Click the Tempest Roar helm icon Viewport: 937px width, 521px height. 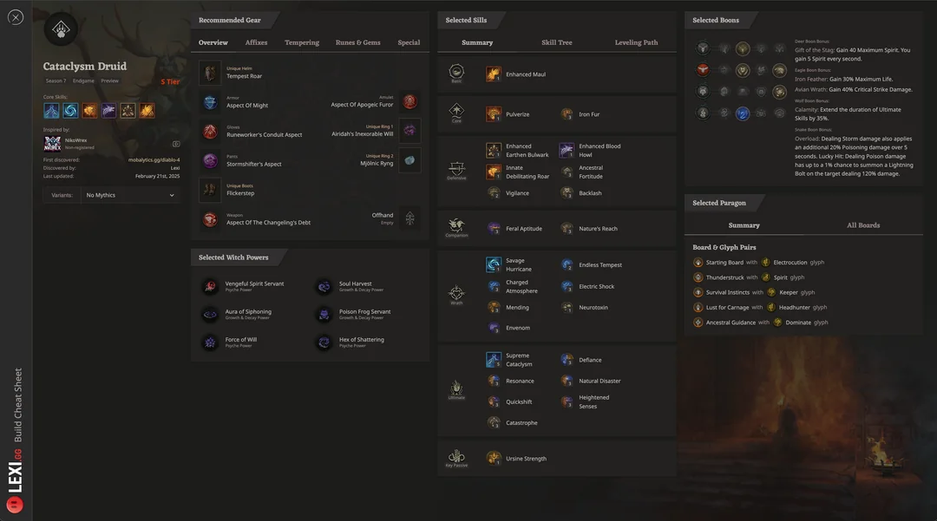pos(210,73)
